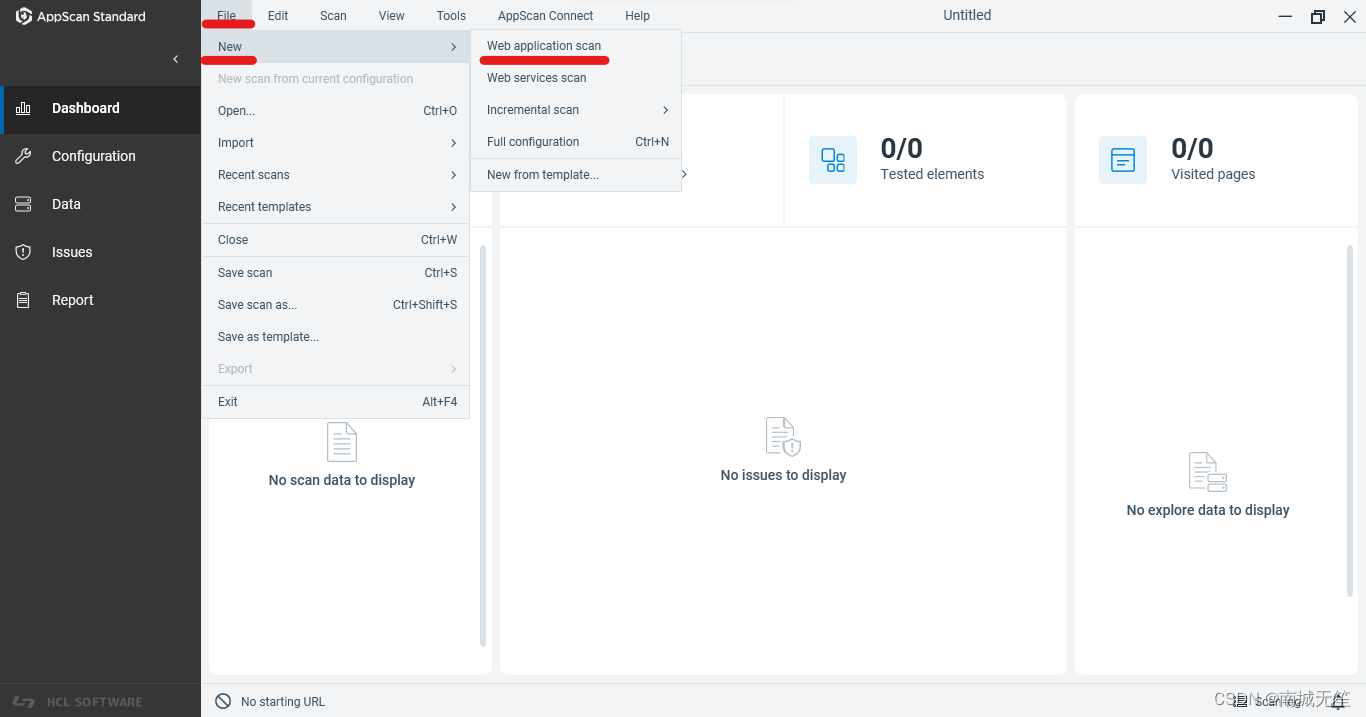Click the No explore data icon
The height and width of the screenshot is (717, 1366).
click(1208, 472)
